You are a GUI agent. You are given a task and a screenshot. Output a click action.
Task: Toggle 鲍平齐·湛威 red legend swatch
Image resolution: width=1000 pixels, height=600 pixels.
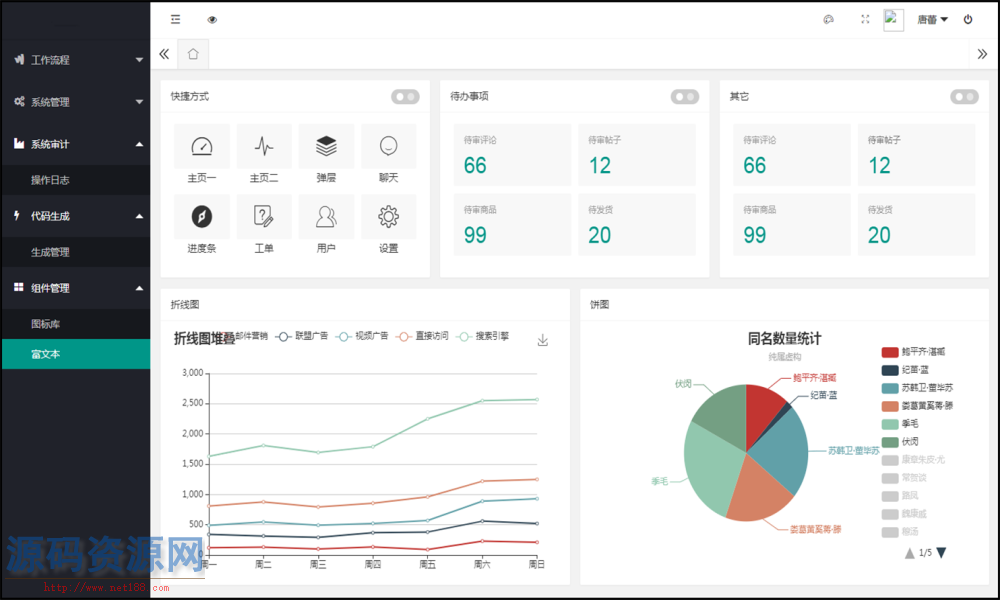tap(890, 352)
